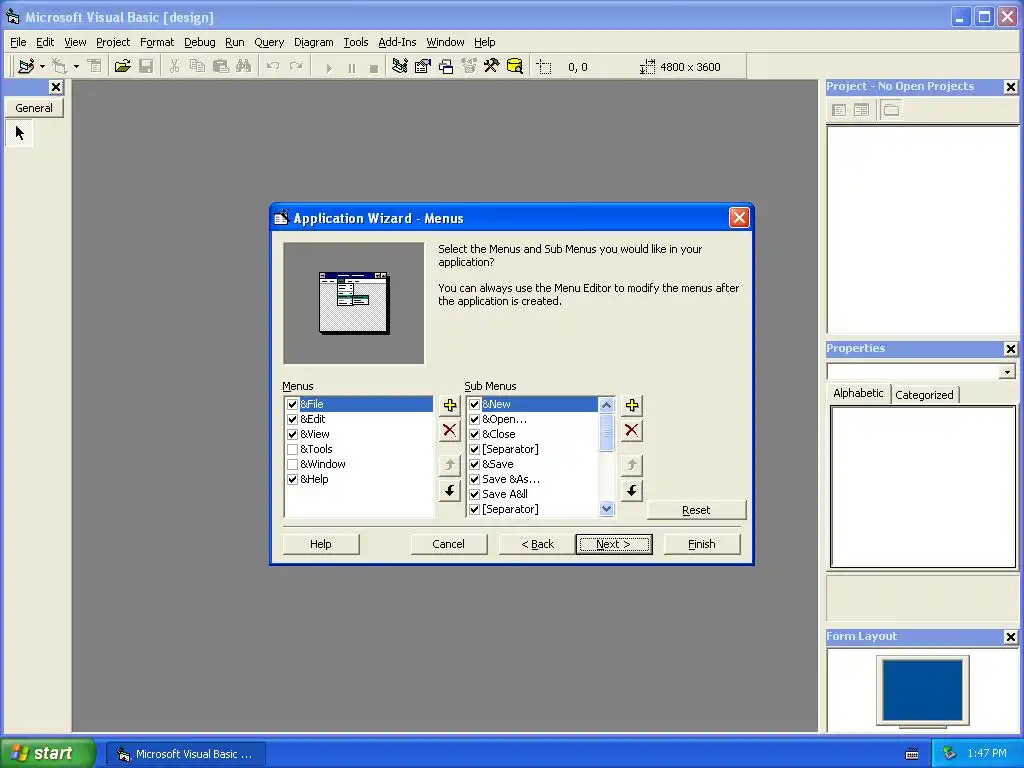Toggle the &Edit menu checkbox
1024x768 pixels.
point(293,419)
